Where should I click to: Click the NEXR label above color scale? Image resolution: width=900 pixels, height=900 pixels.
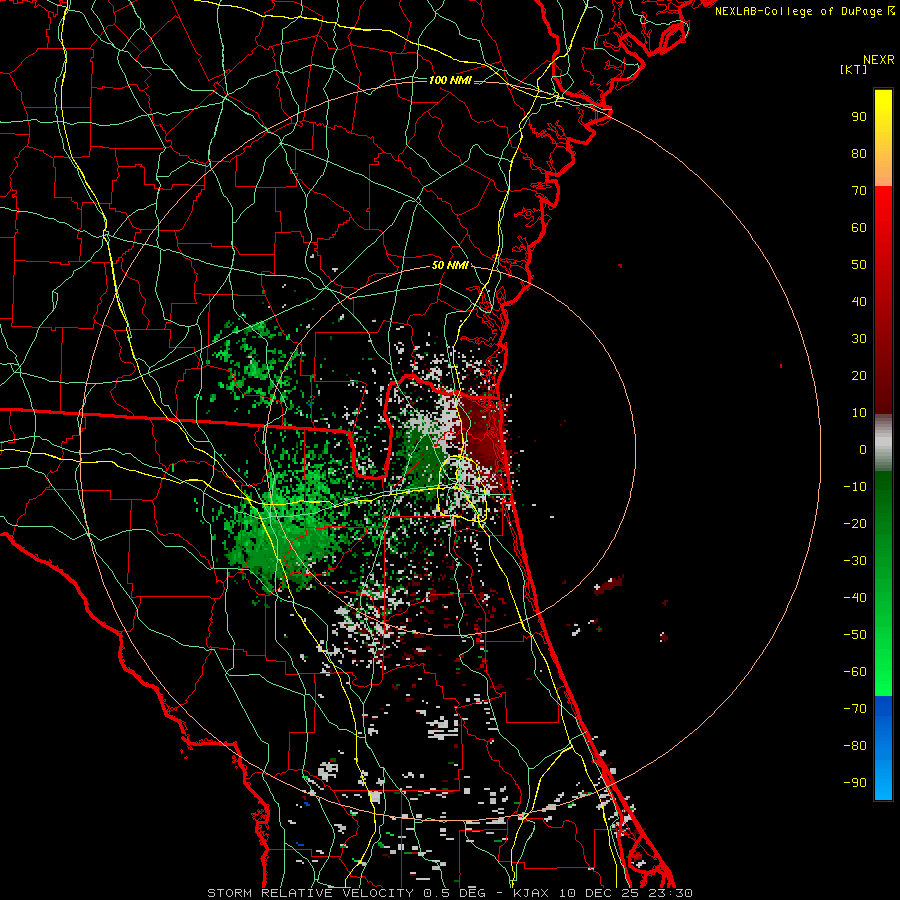(879, 60)
